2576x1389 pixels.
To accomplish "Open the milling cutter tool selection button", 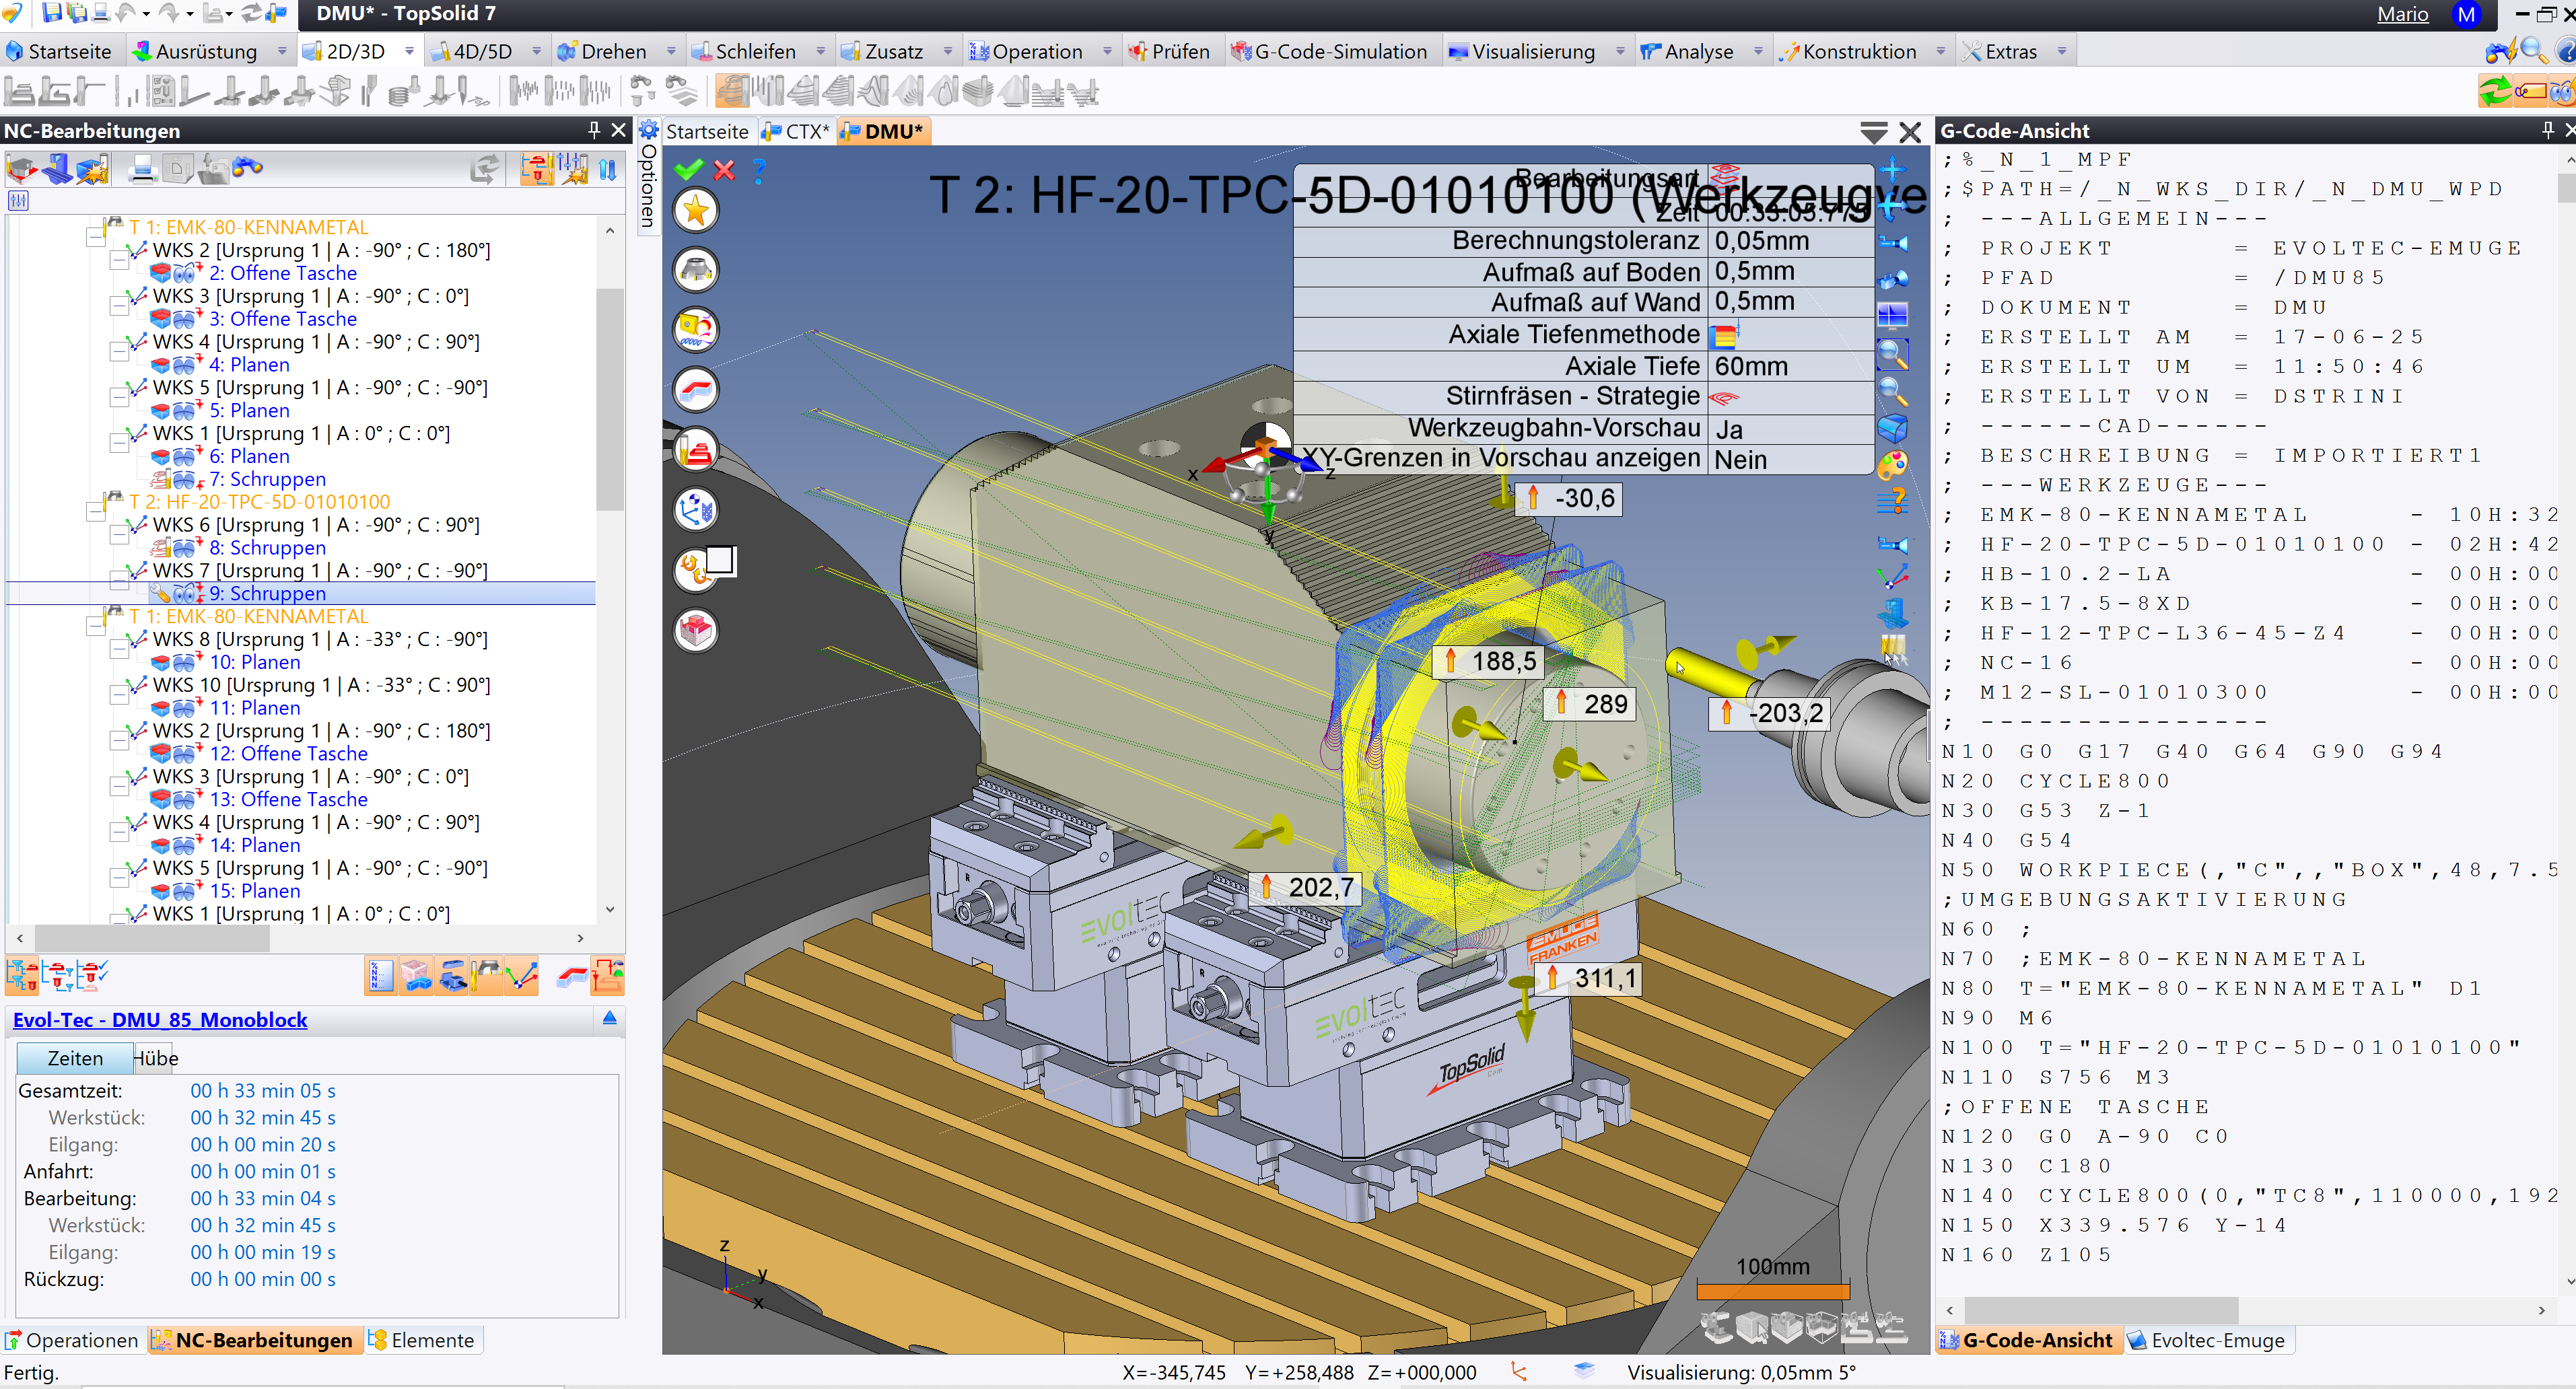I will pyautogui.click(x=696, y=270).
